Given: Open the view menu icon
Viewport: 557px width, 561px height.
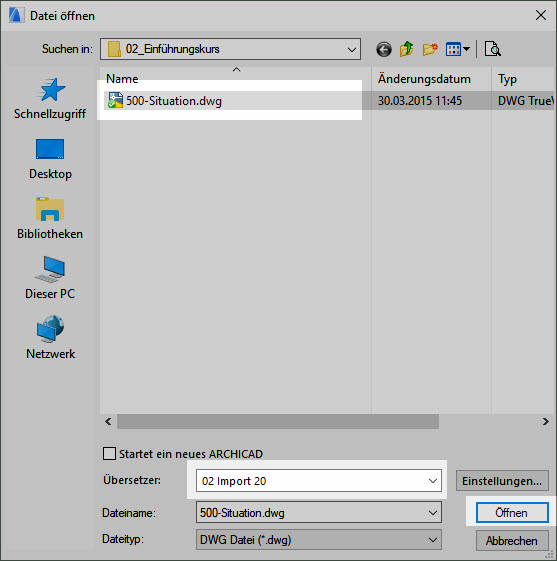Looking at the screenshot, I should [x=458, y=49].
